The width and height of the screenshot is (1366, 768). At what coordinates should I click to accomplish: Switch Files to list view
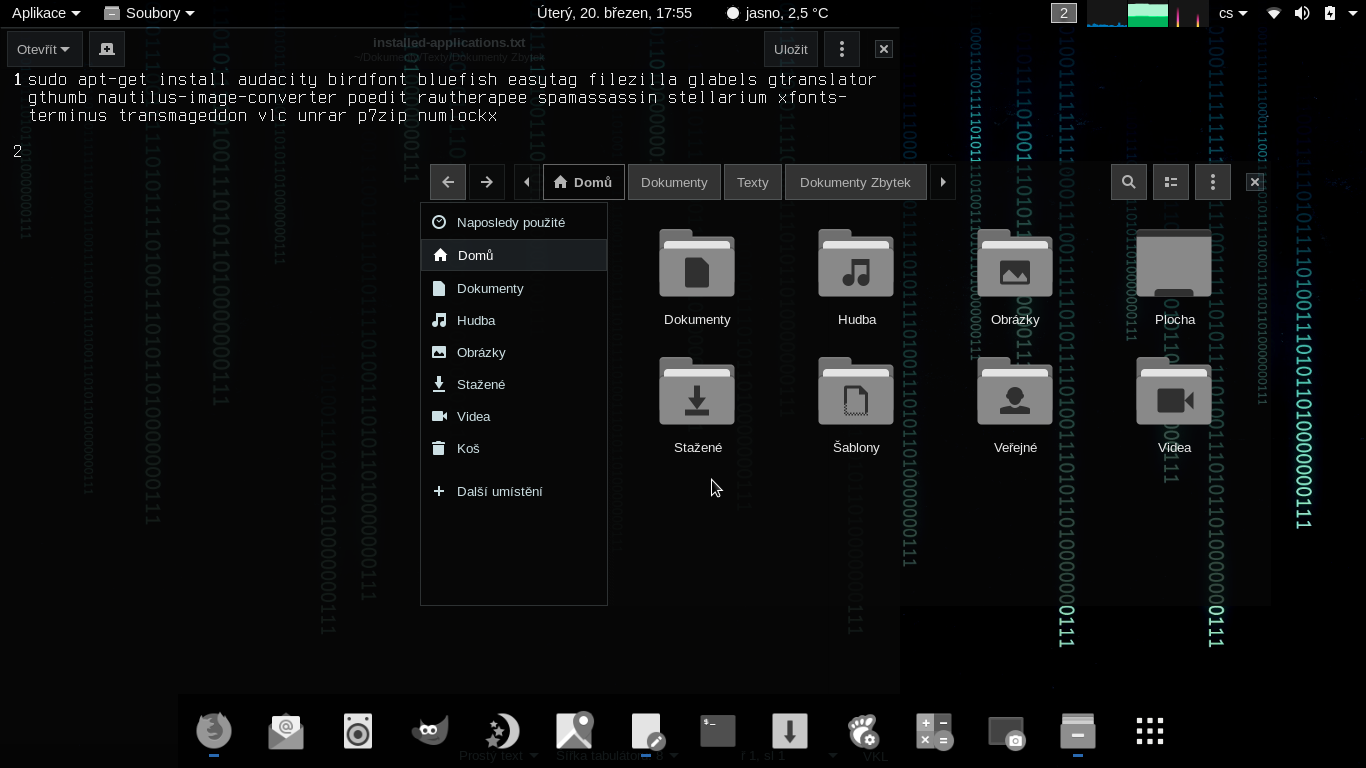(x=1171, y=182)
